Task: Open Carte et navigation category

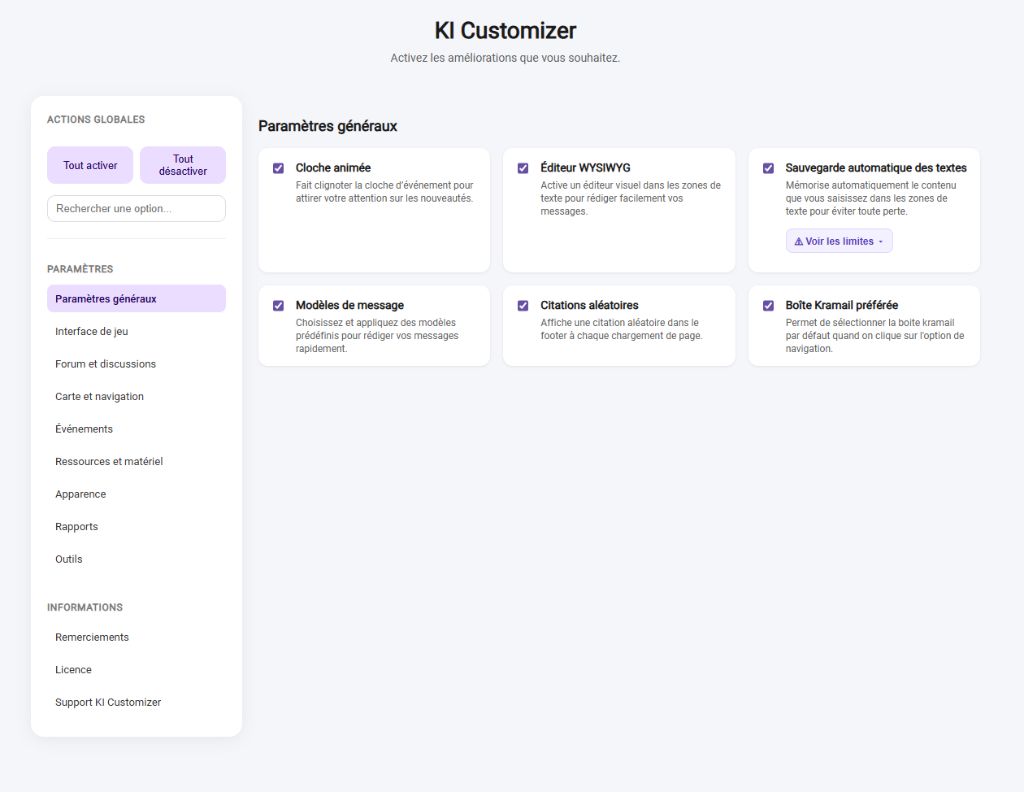Action: pos(99,396)
